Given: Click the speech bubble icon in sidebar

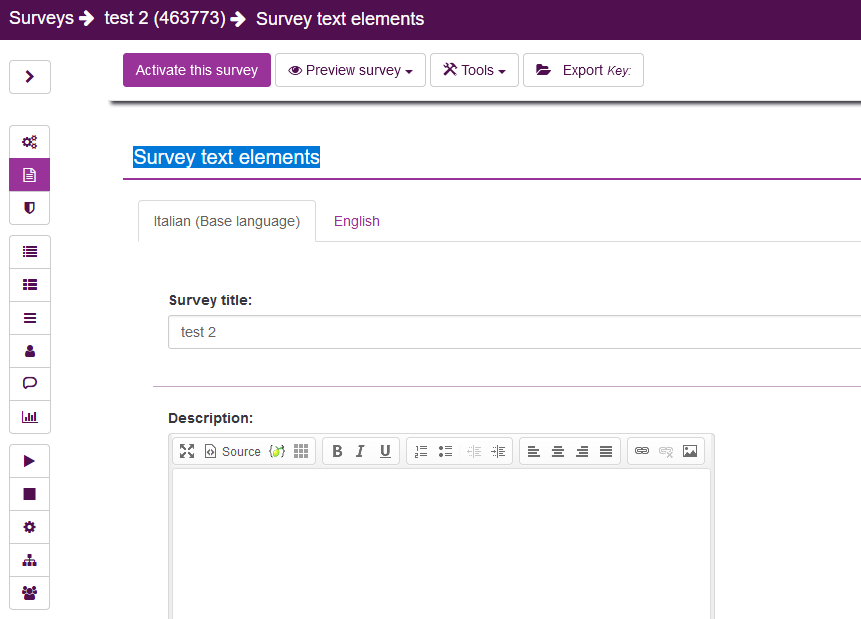Looking at the screenshot, I should [x=29, y=384].
